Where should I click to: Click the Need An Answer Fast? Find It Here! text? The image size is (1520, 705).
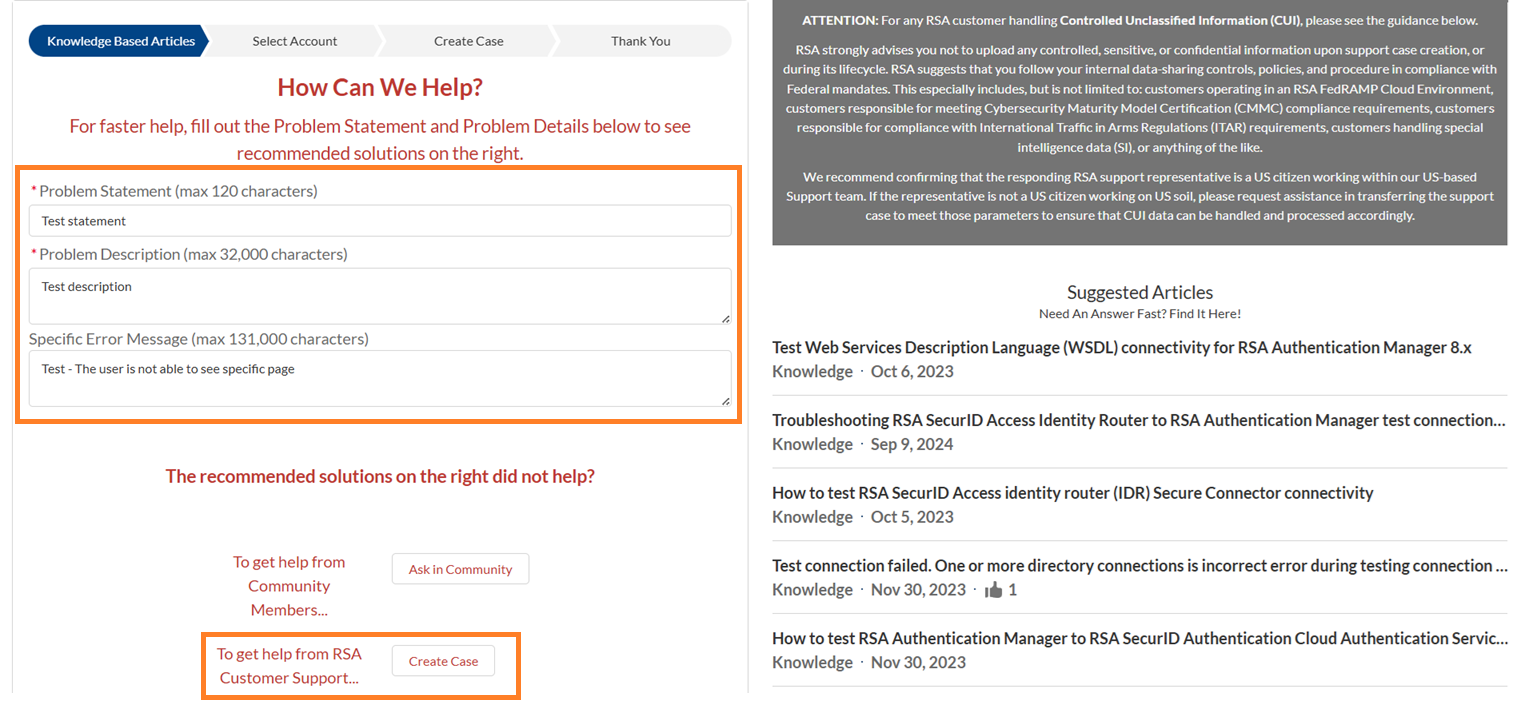click(x=1140, y=314)
